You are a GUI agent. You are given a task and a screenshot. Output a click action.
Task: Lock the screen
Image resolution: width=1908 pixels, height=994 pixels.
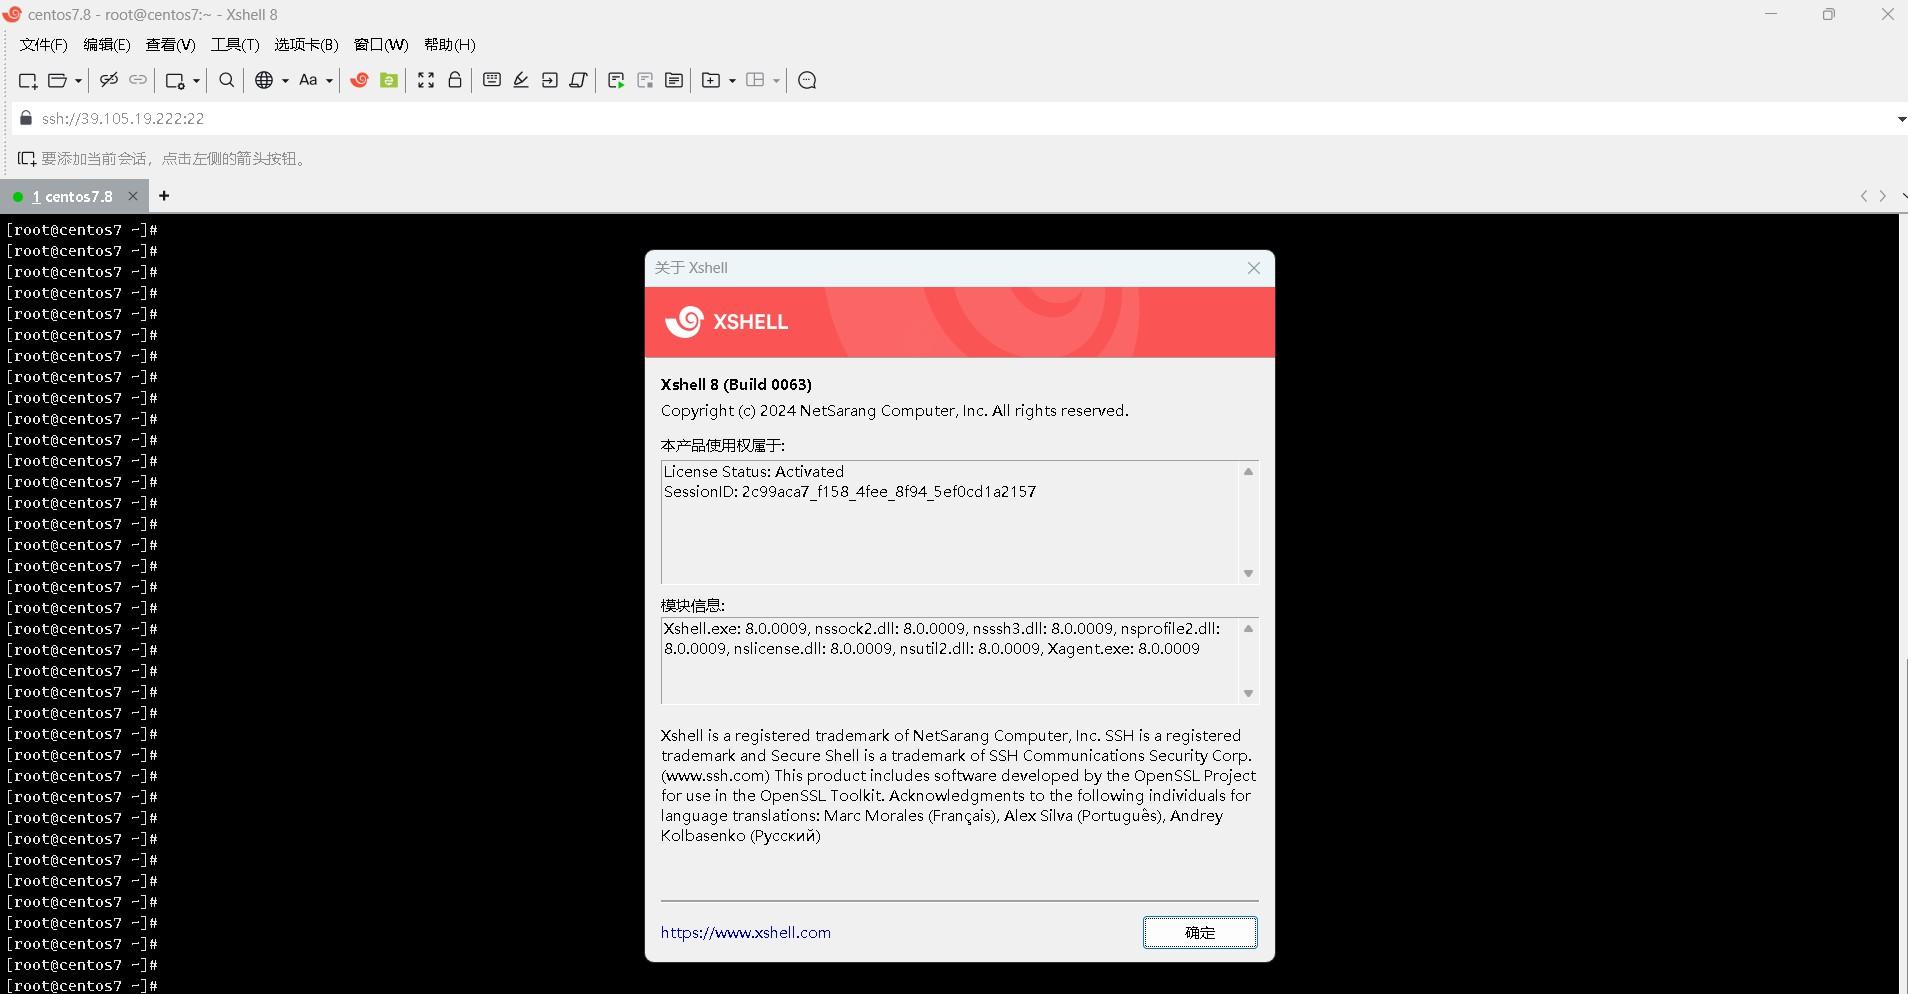coord(455,80)
